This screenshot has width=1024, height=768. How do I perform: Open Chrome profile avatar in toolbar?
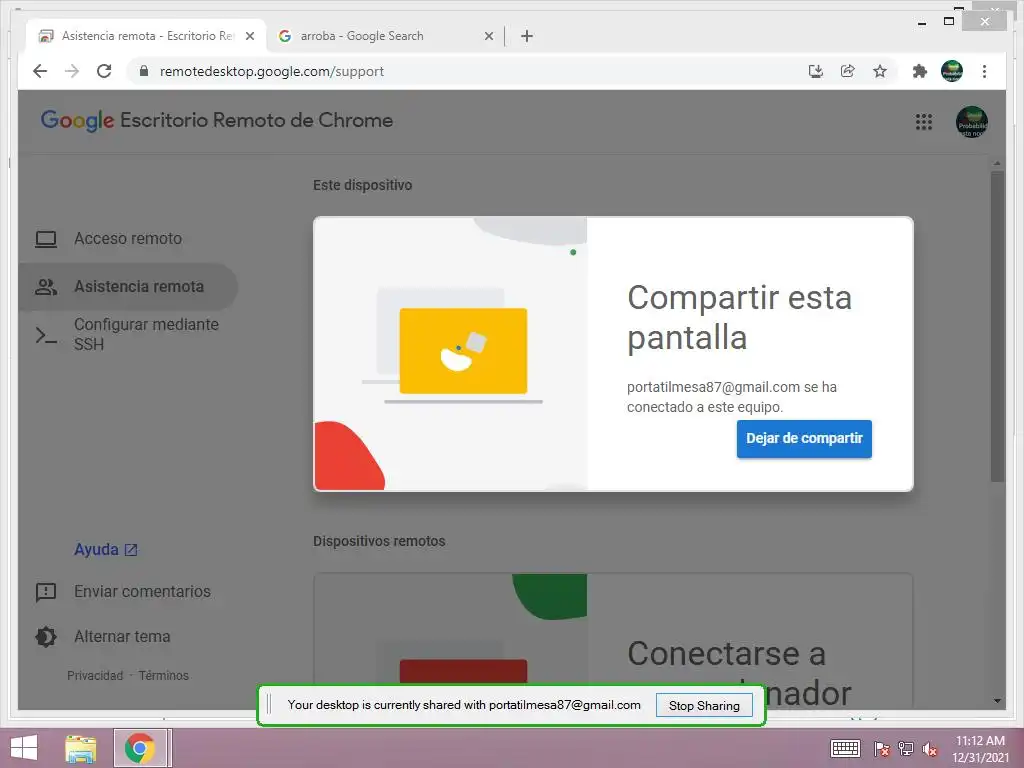pyautogui.click(x=952, y=71)
